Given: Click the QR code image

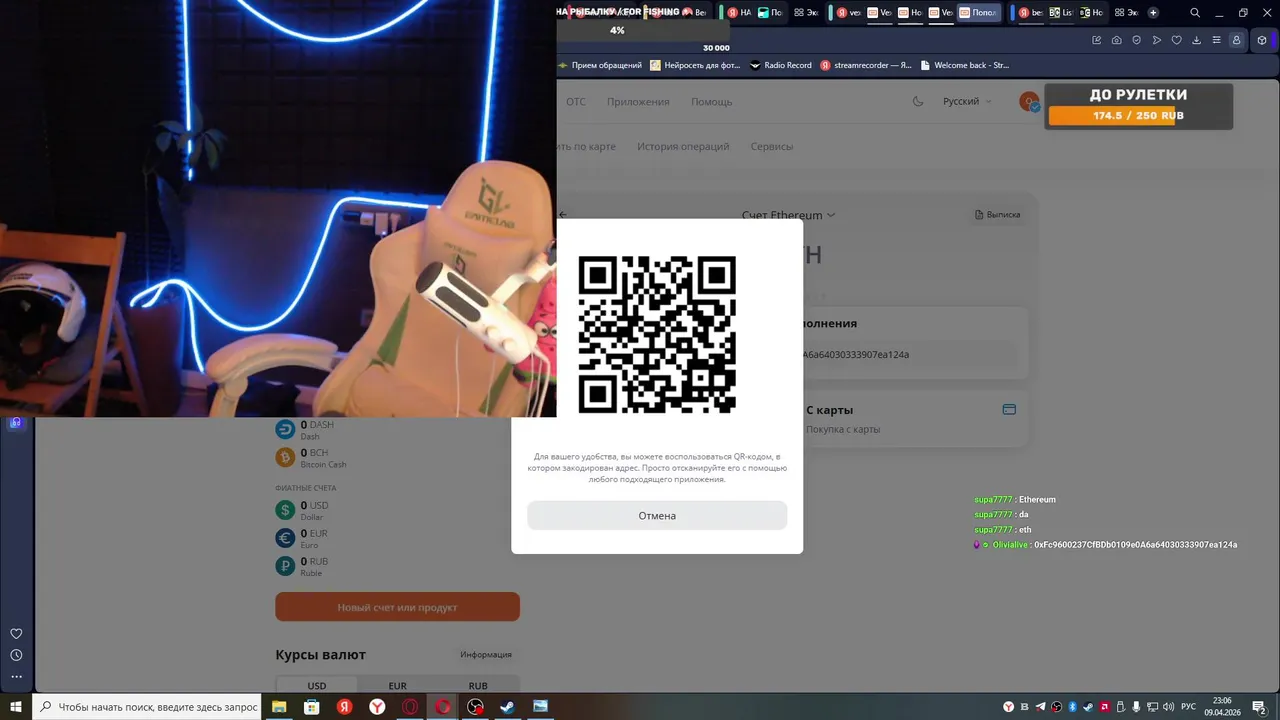Looking at the screenshot, I should tap(657, 335).
